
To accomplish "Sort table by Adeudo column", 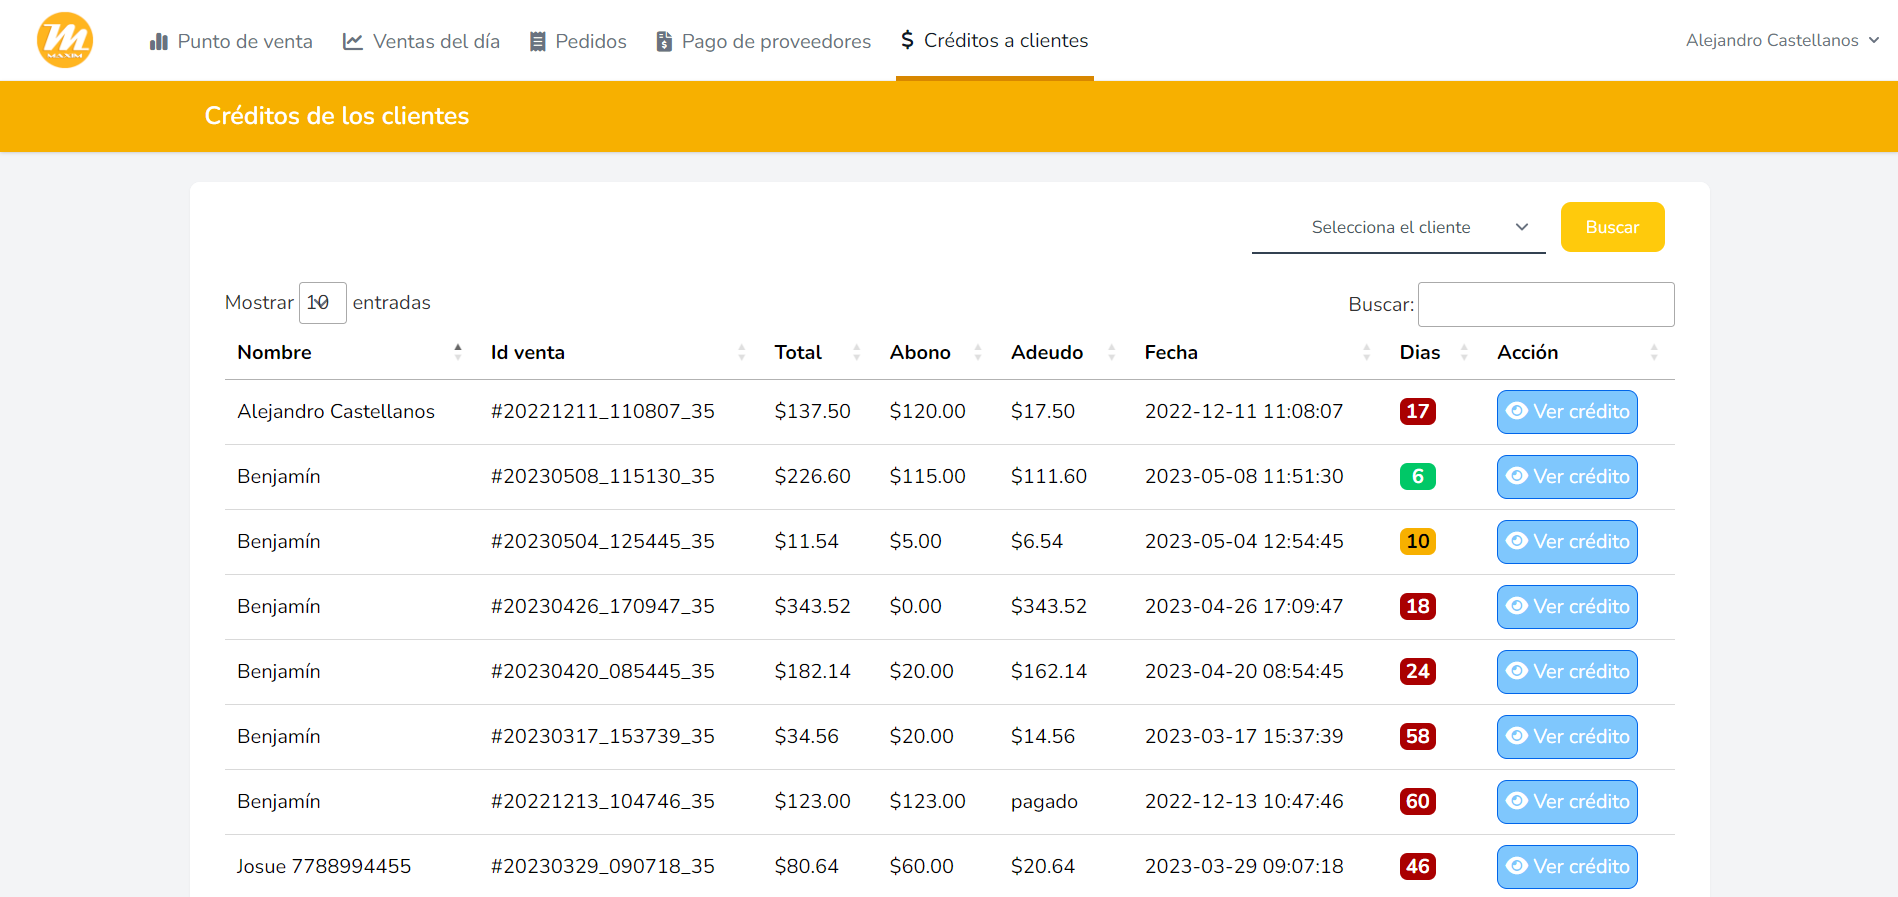I will pos(1064,352).
